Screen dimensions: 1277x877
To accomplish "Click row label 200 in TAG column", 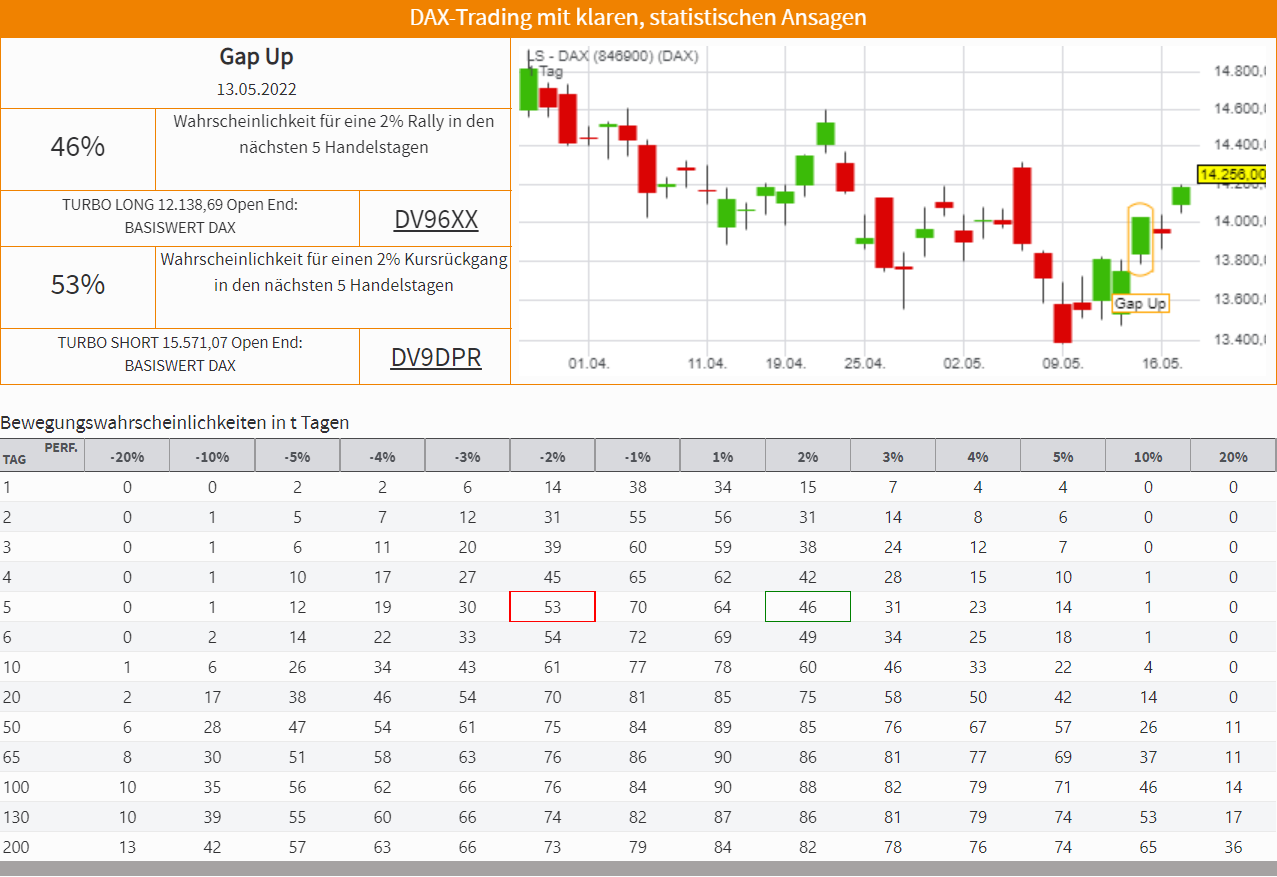I will pos(16,847).
